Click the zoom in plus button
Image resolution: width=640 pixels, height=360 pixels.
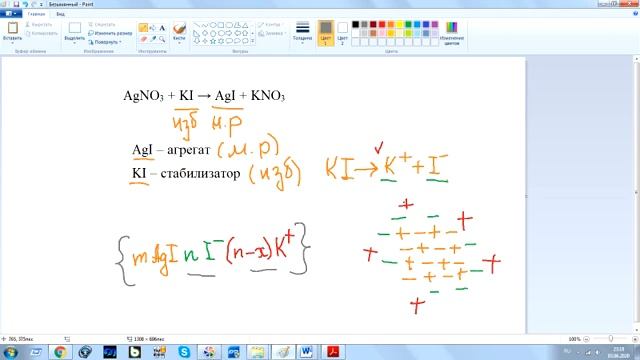[x=635, y=339]
